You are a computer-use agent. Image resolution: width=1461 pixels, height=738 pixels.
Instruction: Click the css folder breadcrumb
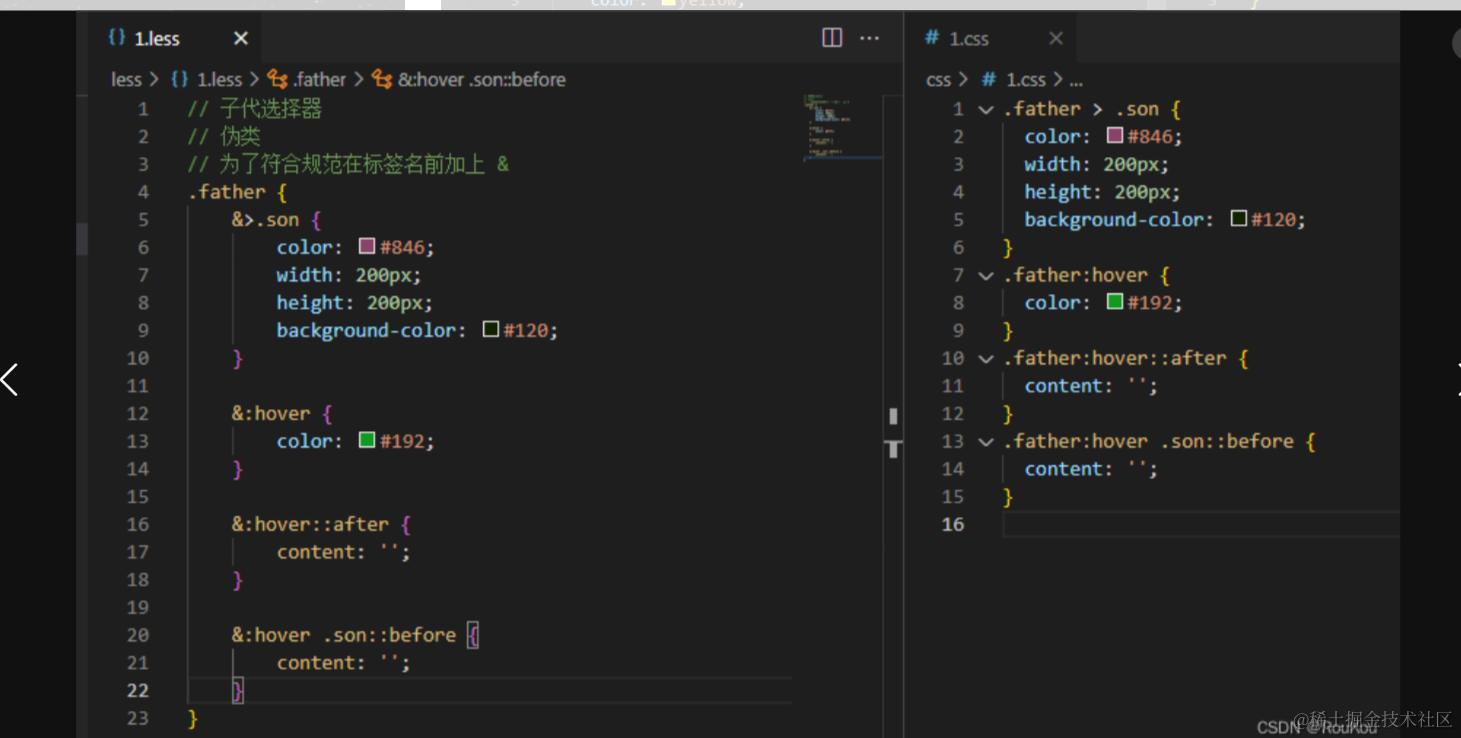(938, 79)
